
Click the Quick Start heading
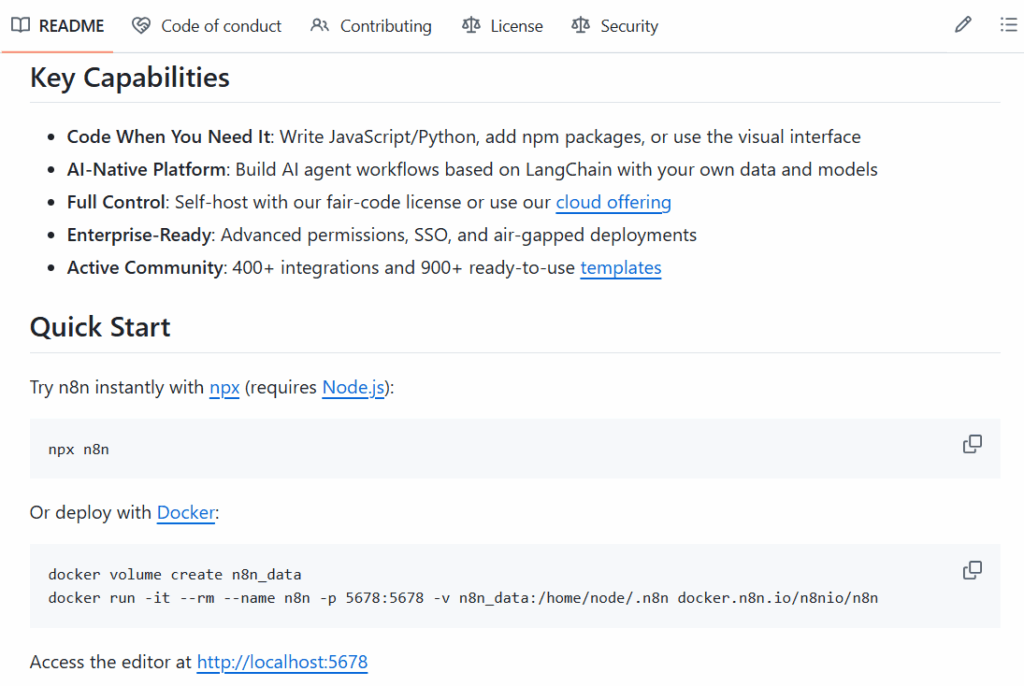100,327
